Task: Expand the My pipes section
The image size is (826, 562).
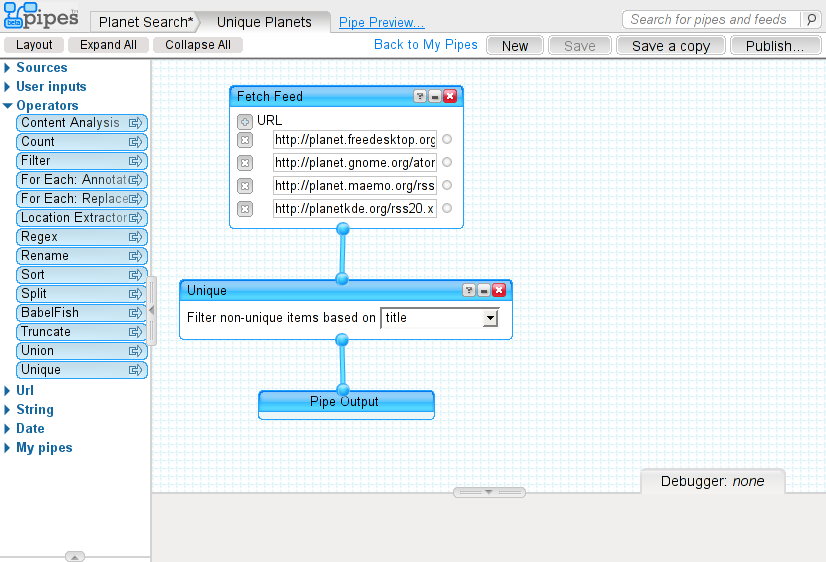Action: [7, 448]
